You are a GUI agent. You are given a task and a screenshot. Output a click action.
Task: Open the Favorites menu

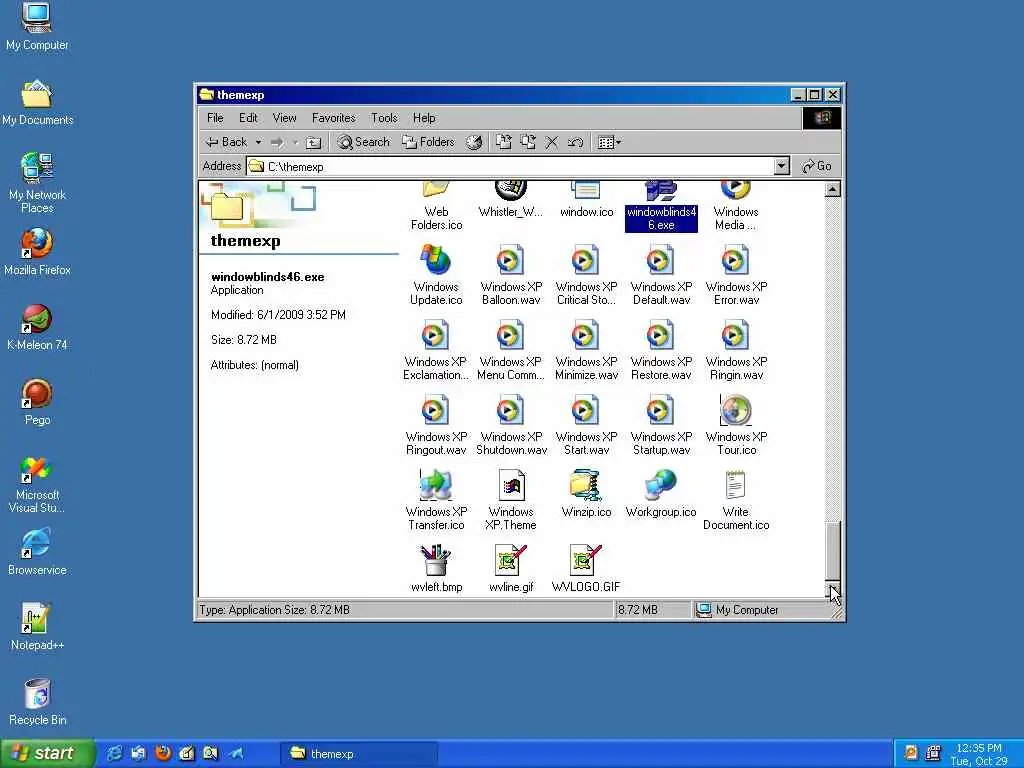pyautogui.click(x=334, y=118)
